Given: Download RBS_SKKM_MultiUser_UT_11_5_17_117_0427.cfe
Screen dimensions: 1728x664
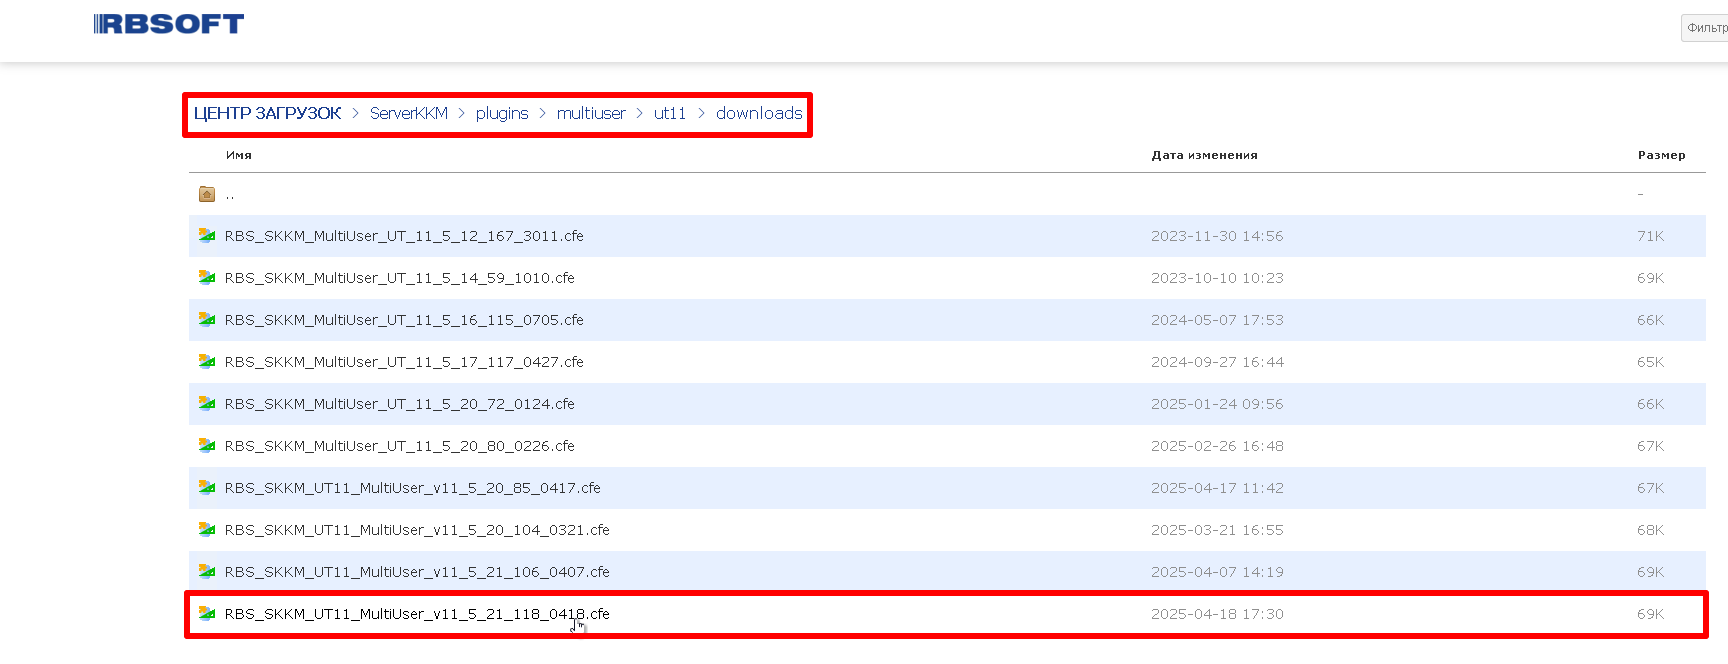Looking at the screenshot, I should [x=404, y=362].
